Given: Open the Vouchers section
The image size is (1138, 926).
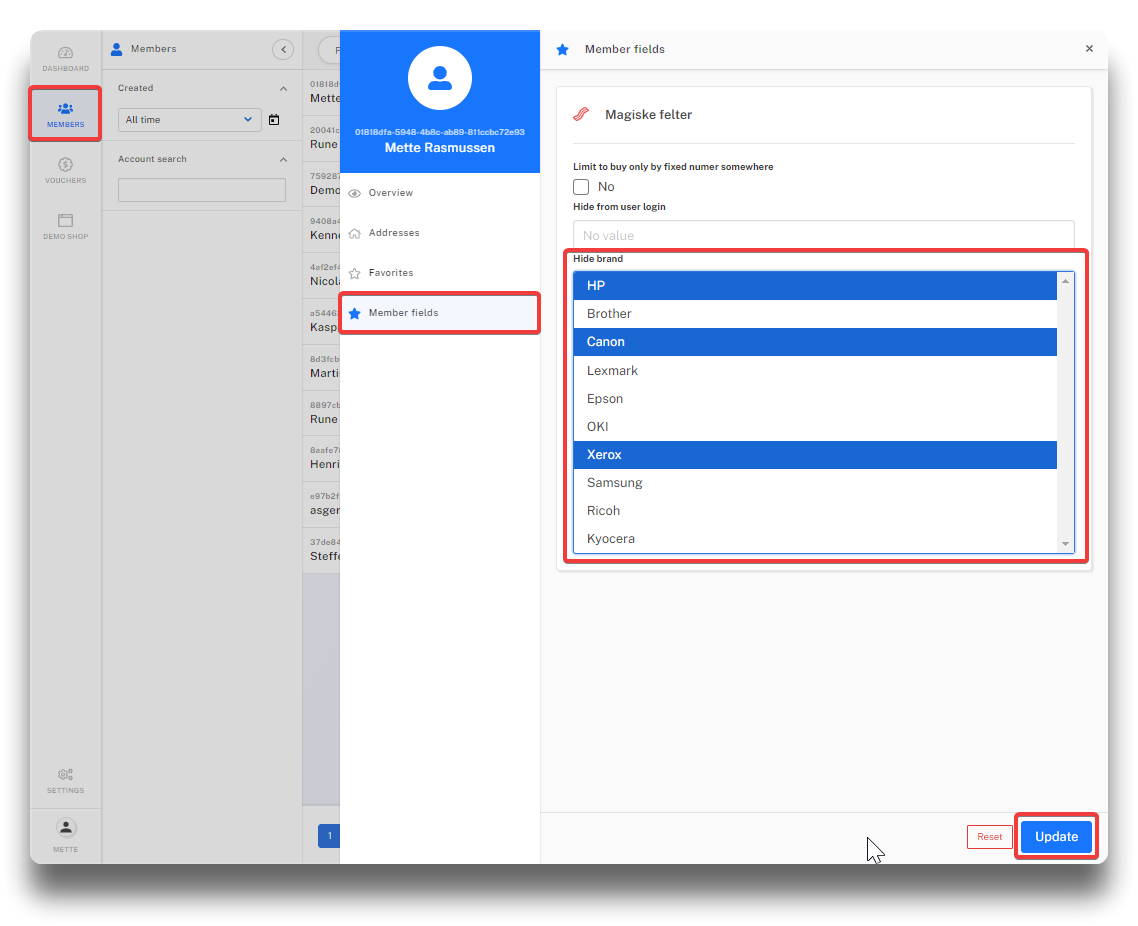Looking at the screenshot, I should (65, 171).
